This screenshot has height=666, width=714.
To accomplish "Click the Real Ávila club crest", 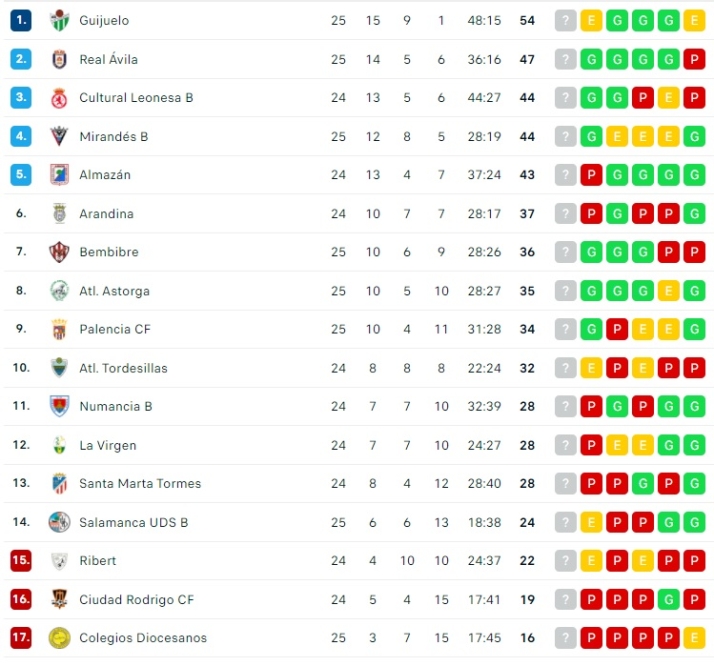I will 59,59.
